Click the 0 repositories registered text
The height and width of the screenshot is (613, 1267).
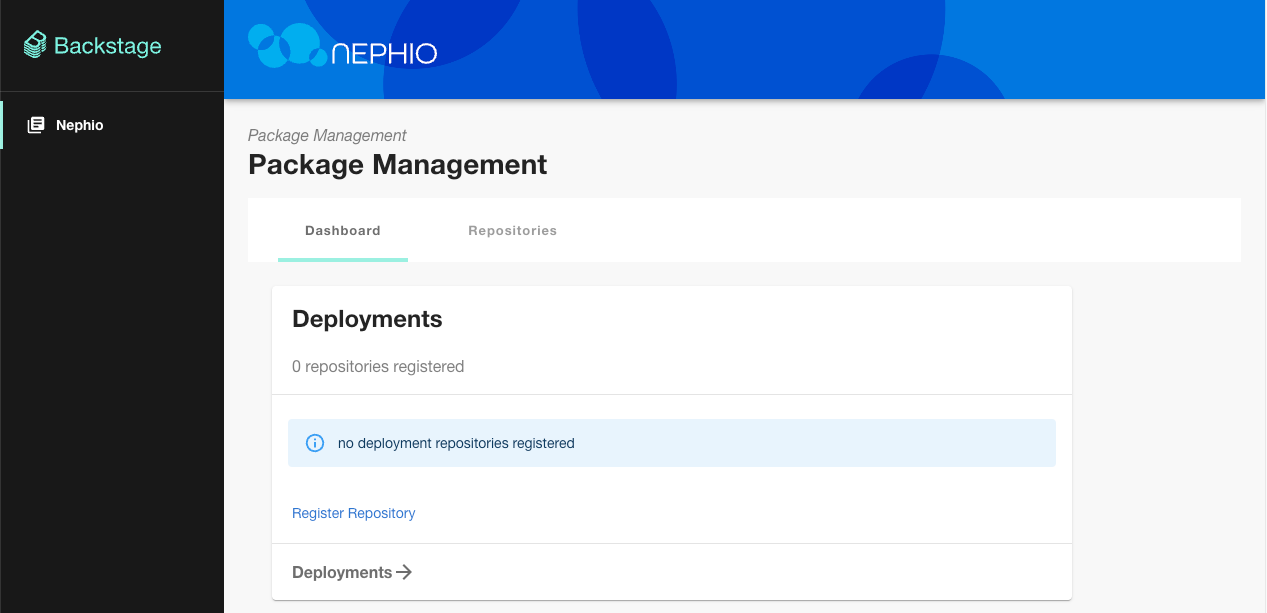pyautogui.click(x=378, y=366)
